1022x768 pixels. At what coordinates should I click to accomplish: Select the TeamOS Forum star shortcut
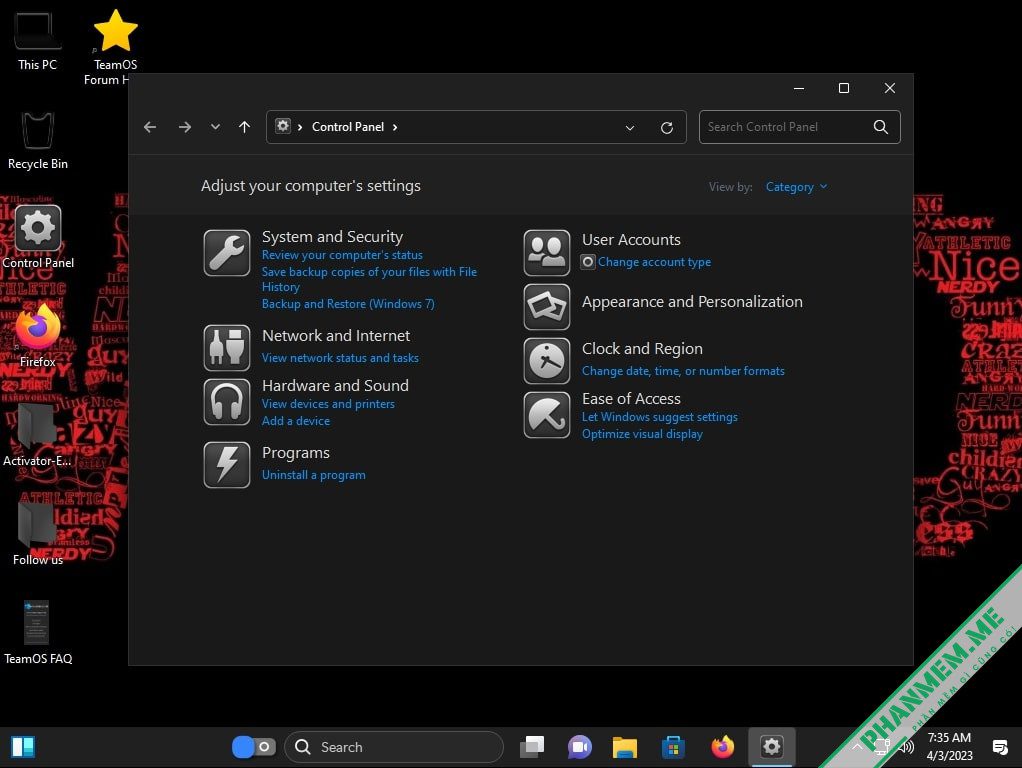[115, 47]
